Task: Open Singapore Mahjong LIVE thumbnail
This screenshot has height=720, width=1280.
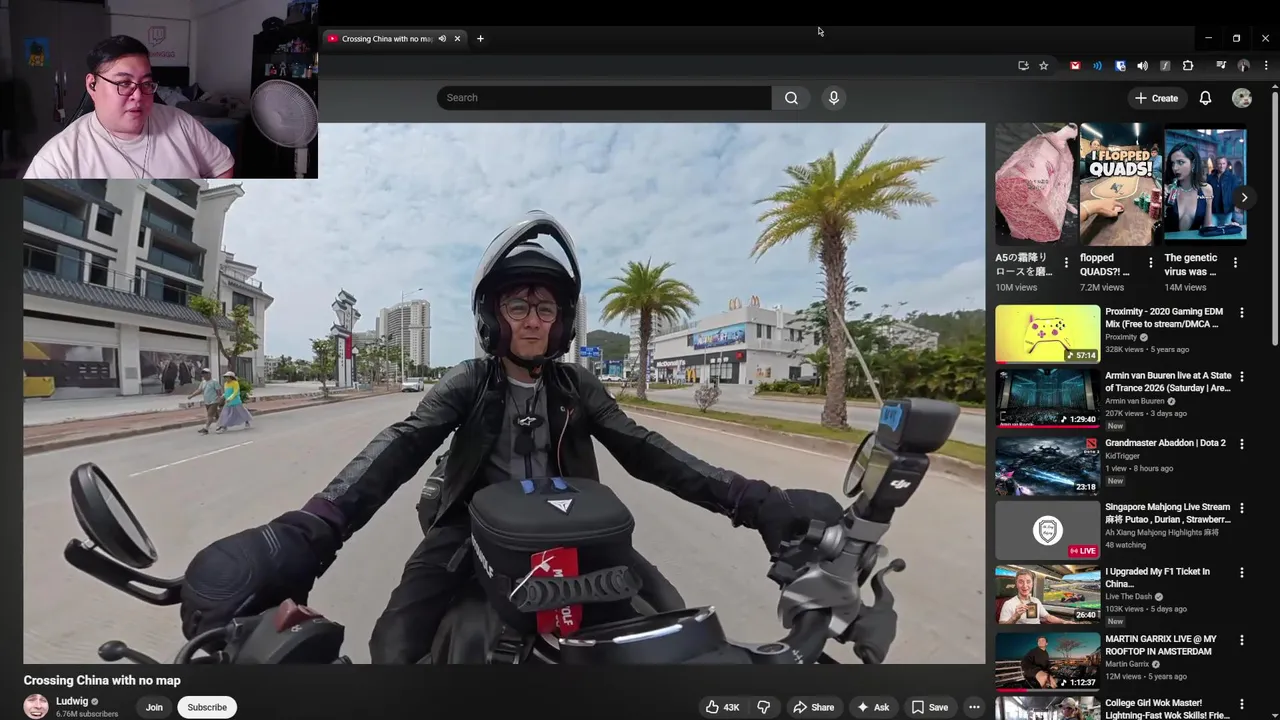Action: click(x=1047, y=529)
